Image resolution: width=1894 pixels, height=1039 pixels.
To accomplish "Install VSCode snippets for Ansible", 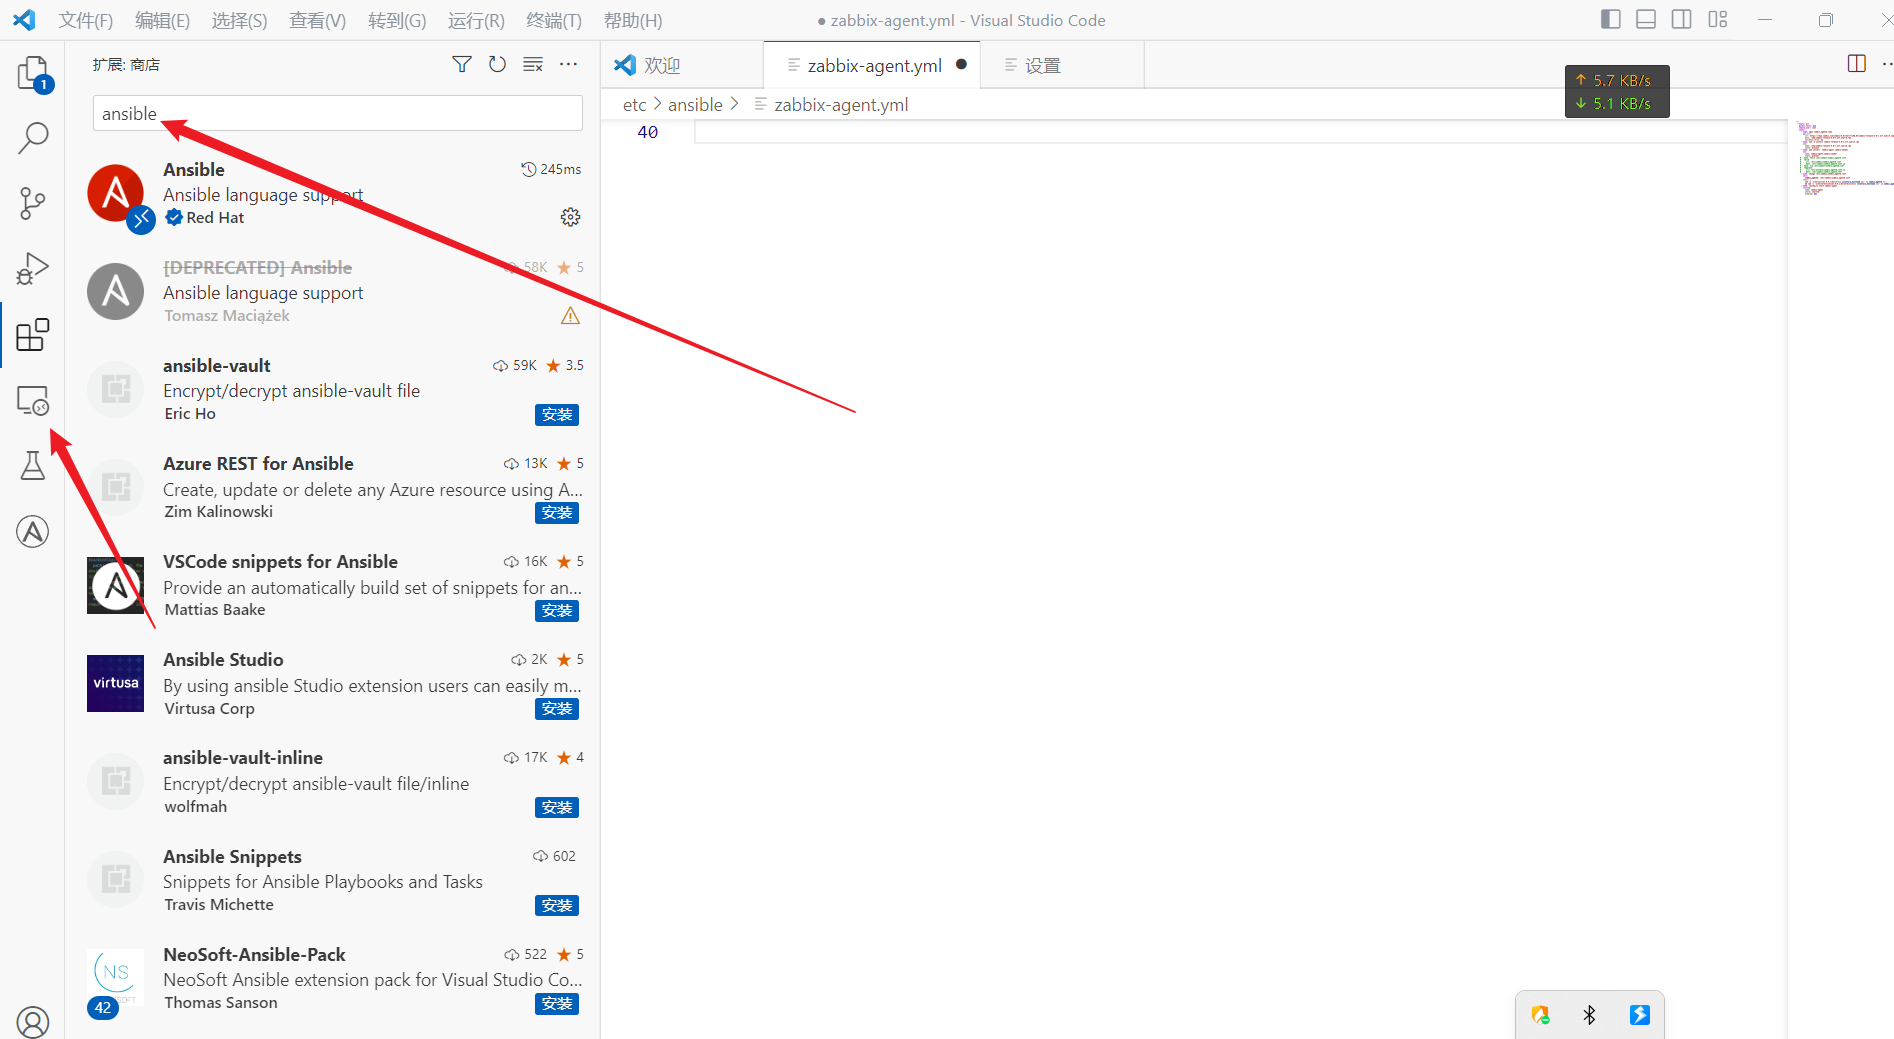I will click(x=557, y=611).
